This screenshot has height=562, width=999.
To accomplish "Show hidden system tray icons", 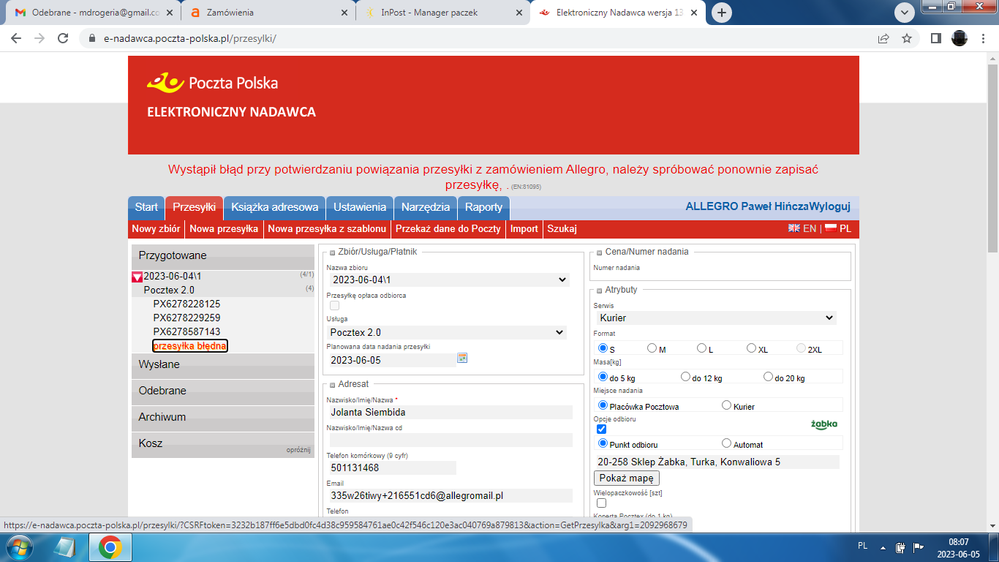I will 882,547.
